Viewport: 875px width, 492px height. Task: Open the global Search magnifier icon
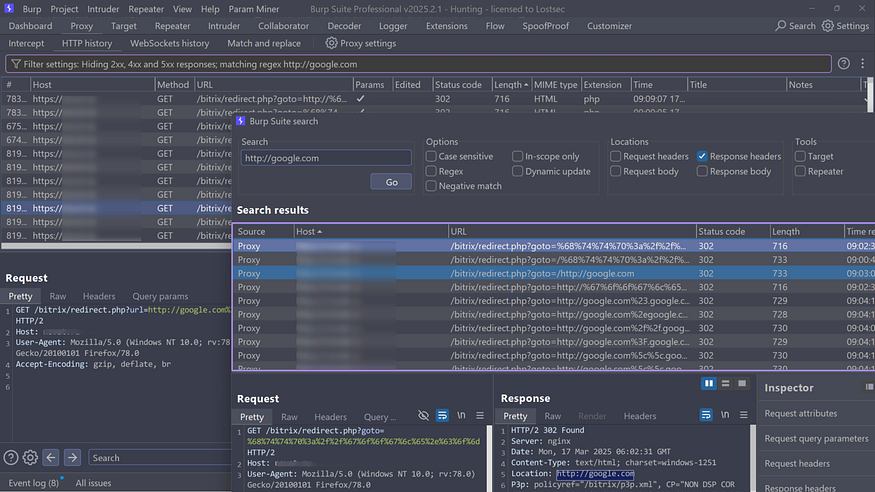click(x=781, y=26)
